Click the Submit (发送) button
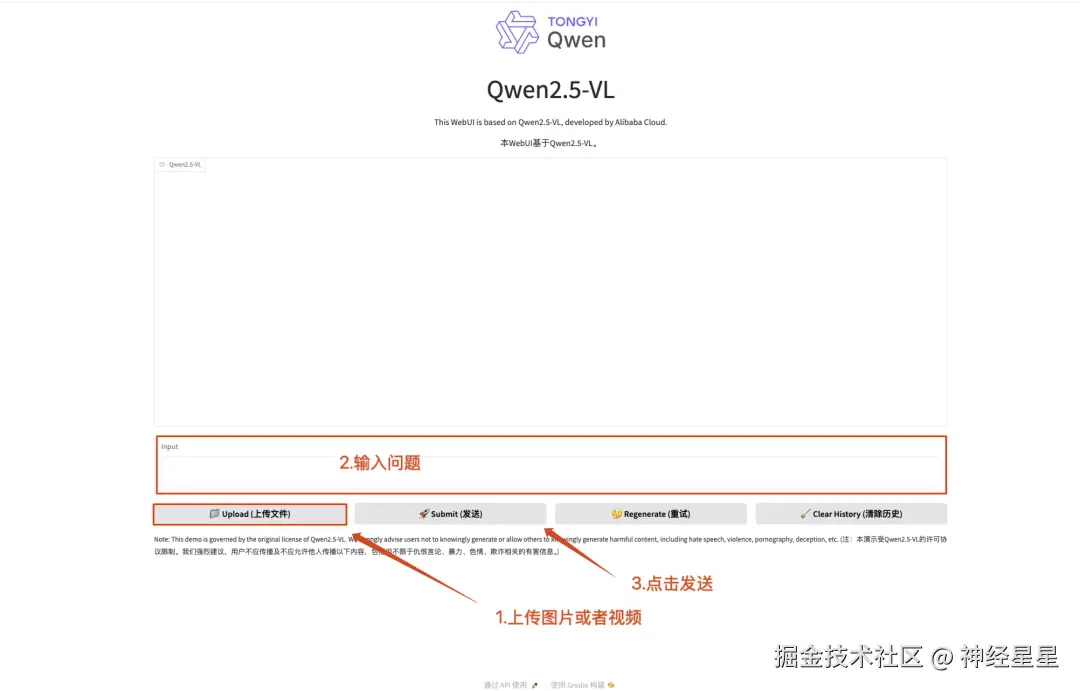This screenshot has width=1080, height=691. (x=450, y=514)
